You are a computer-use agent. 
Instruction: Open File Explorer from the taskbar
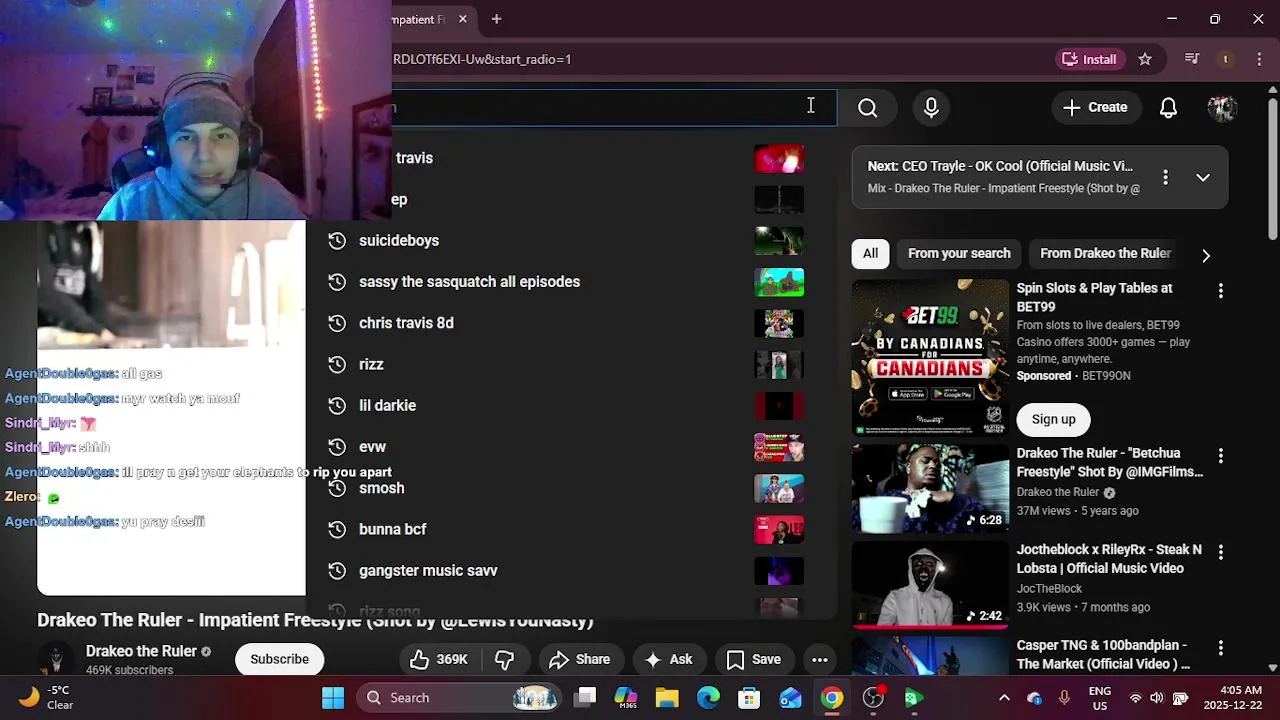(x=667, y=698)
